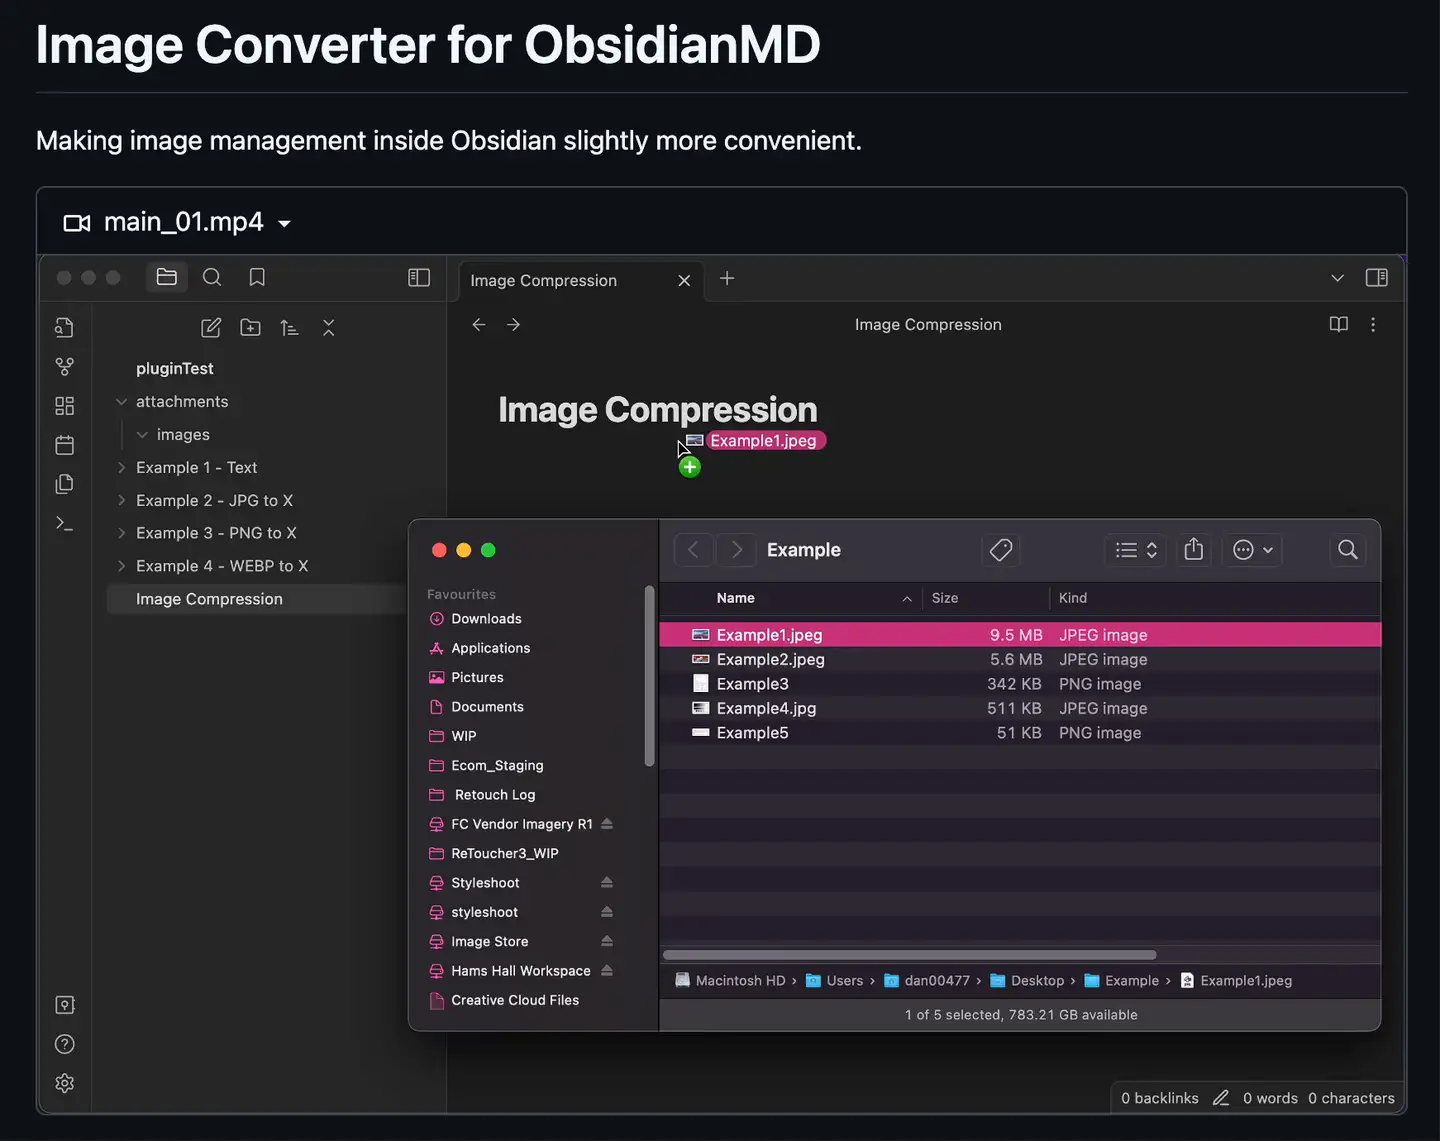Expand the Example 1 - Text folder
This screenshot has height=1141, width=1440.
121,468
